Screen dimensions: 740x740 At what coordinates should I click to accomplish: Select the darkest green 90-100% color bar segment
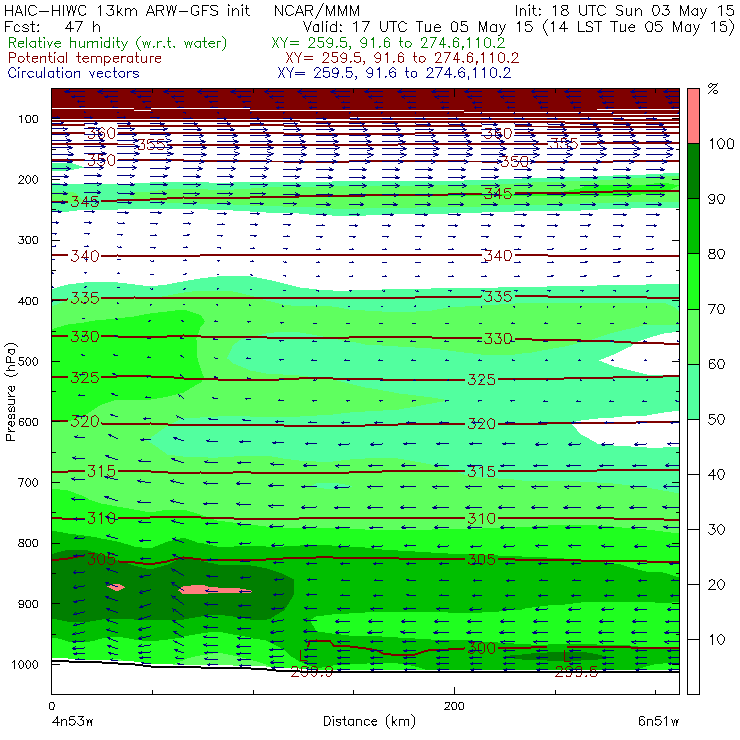693,171
